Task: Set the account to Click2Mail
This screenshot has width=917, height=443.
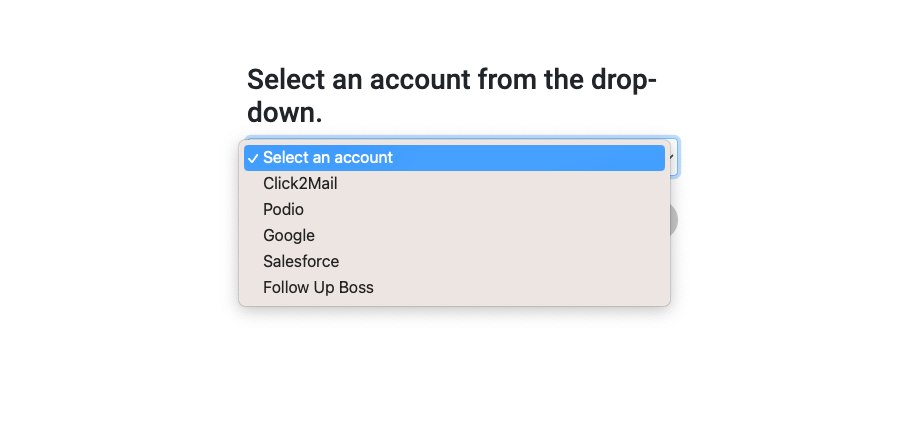Action: pos(301,184)
